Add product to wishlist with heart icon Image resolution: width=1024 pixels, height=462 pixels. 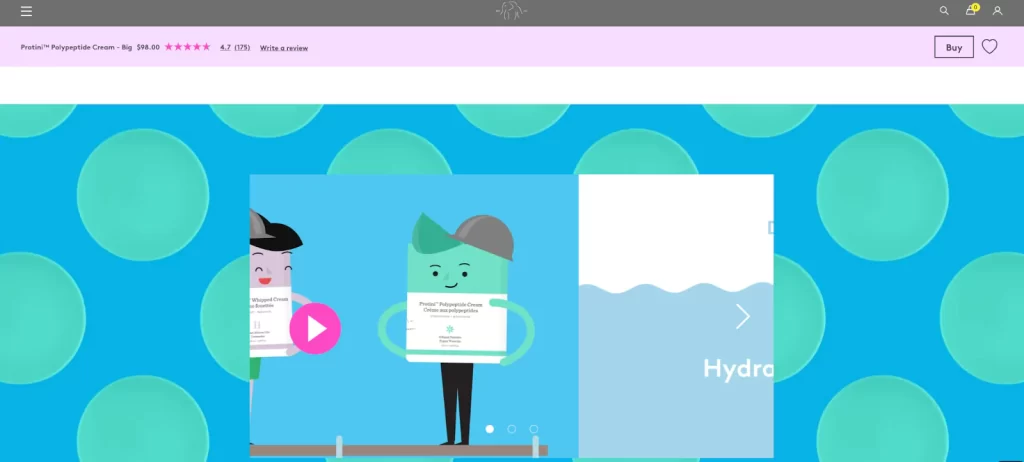click(x=989, y=46)
